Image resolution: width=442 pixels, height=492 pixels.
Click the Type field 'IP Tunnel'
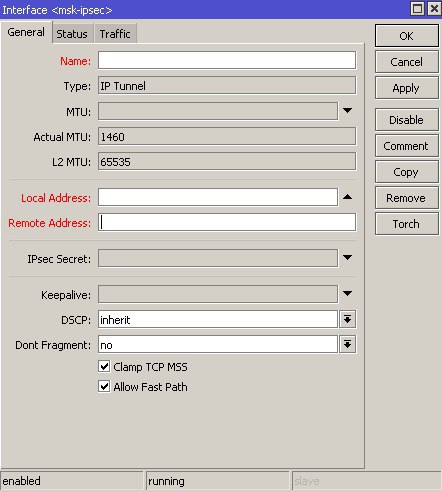227,86
